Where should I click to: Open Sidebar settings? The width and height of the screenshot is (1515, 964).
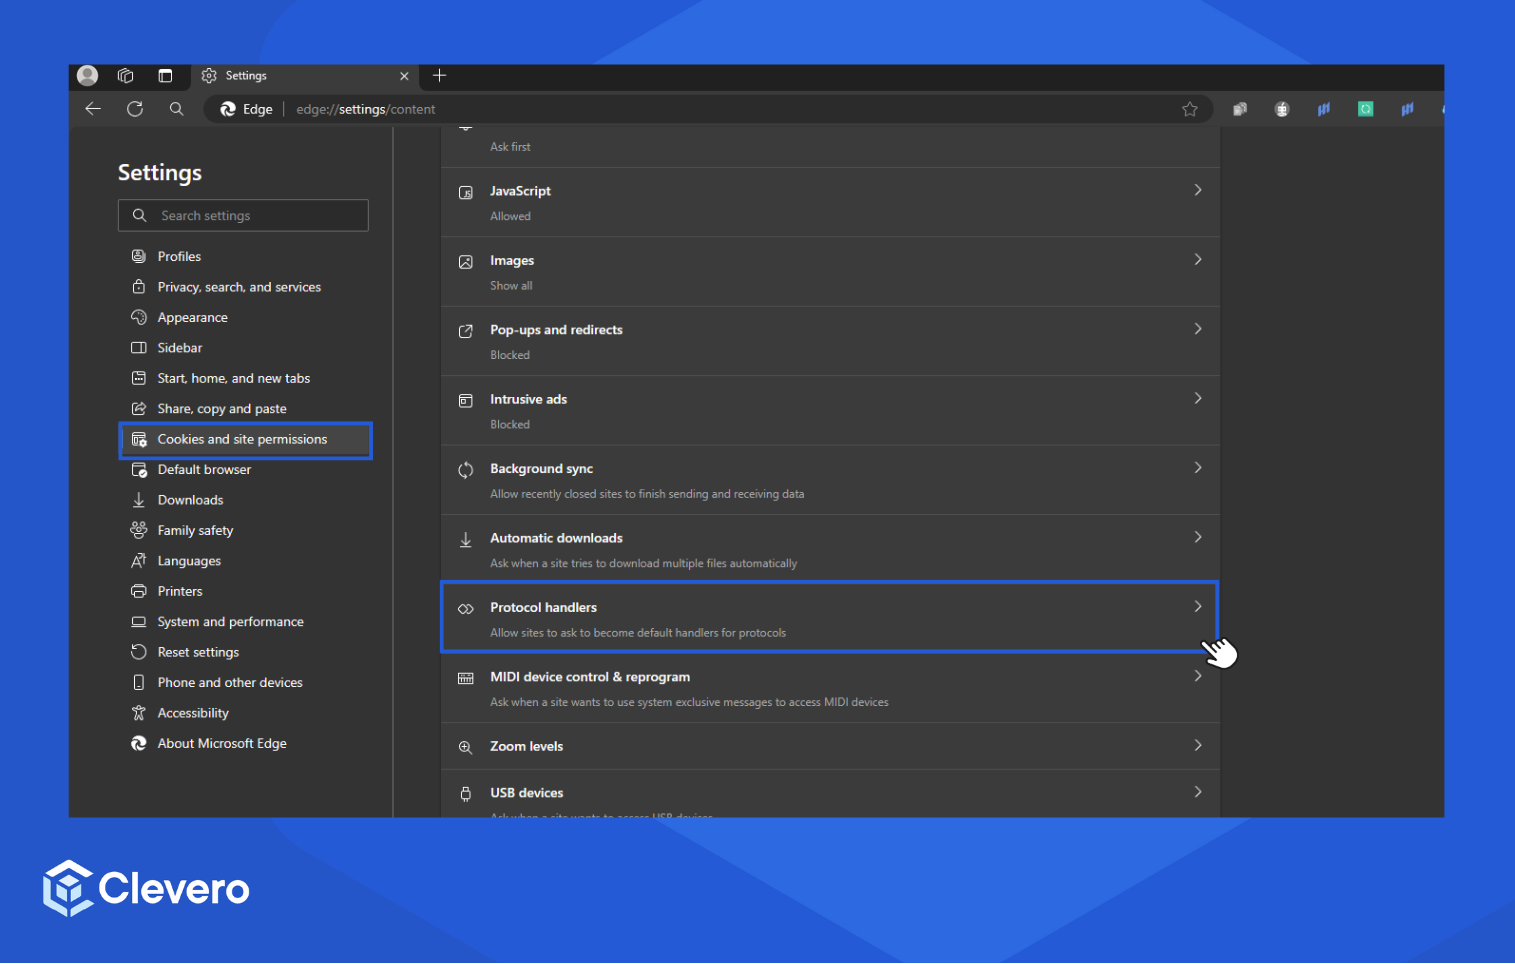(x=180, y=348)
